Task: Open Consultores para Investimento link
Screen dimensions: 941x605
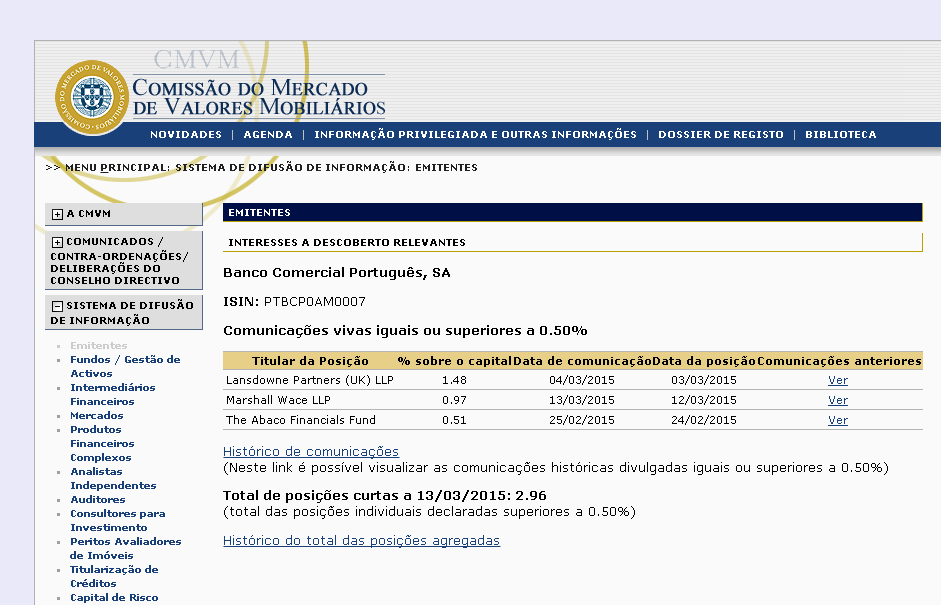Action: 118,520
